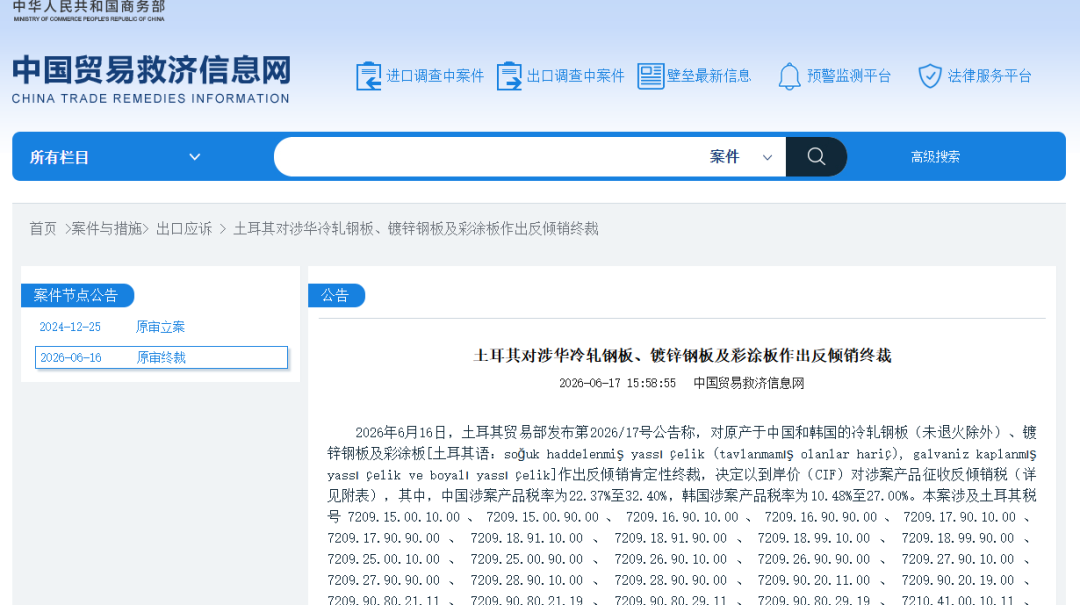Image resolution: width=1080 pixels, height=605 pixels.
Task: Click the 中华人民共和国商务部 ministry logo
Action: 89,11
